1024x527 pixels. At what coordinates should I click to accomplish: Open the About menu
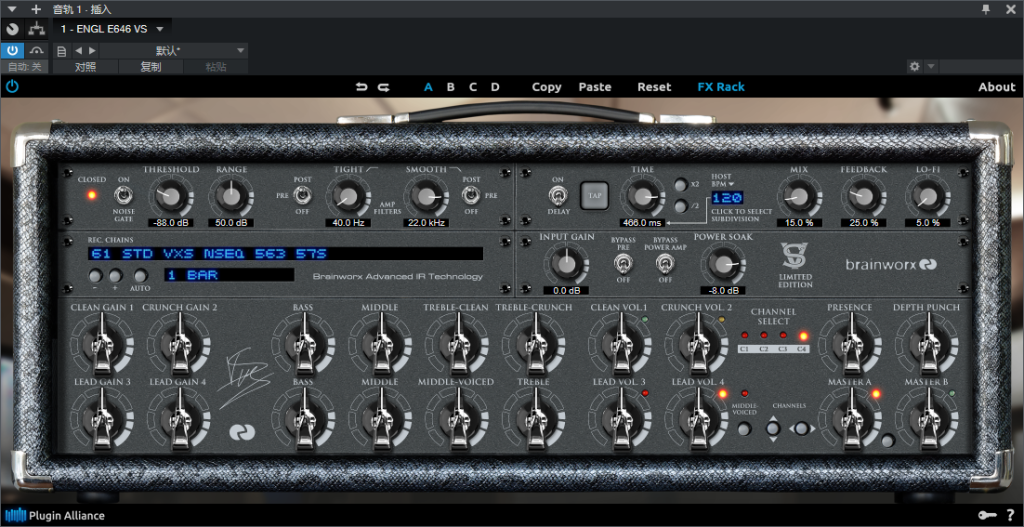[997, 87]
